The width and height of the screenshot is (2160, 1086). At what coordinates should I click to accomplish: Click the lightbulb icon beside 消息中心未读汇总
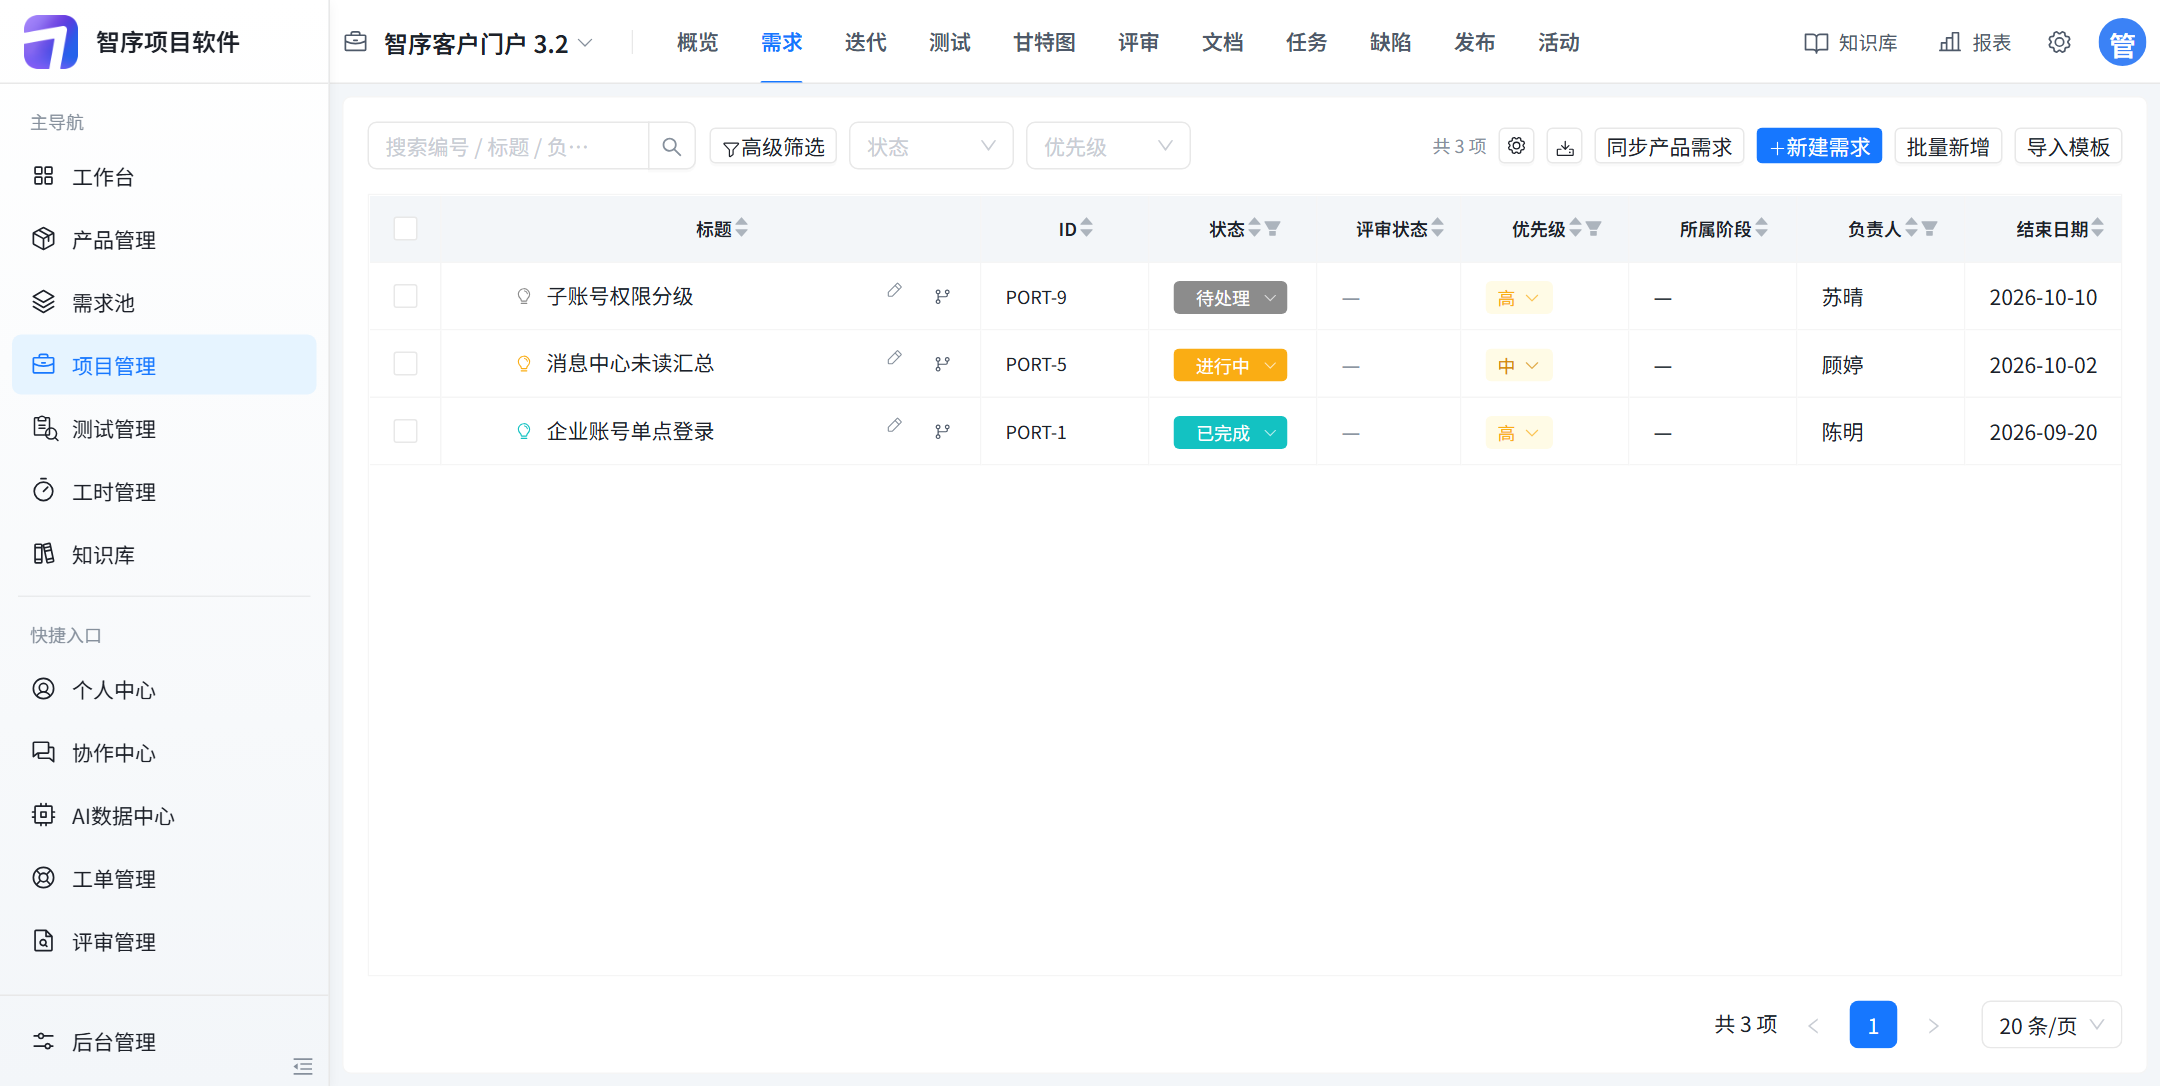(x=523, y=364)
